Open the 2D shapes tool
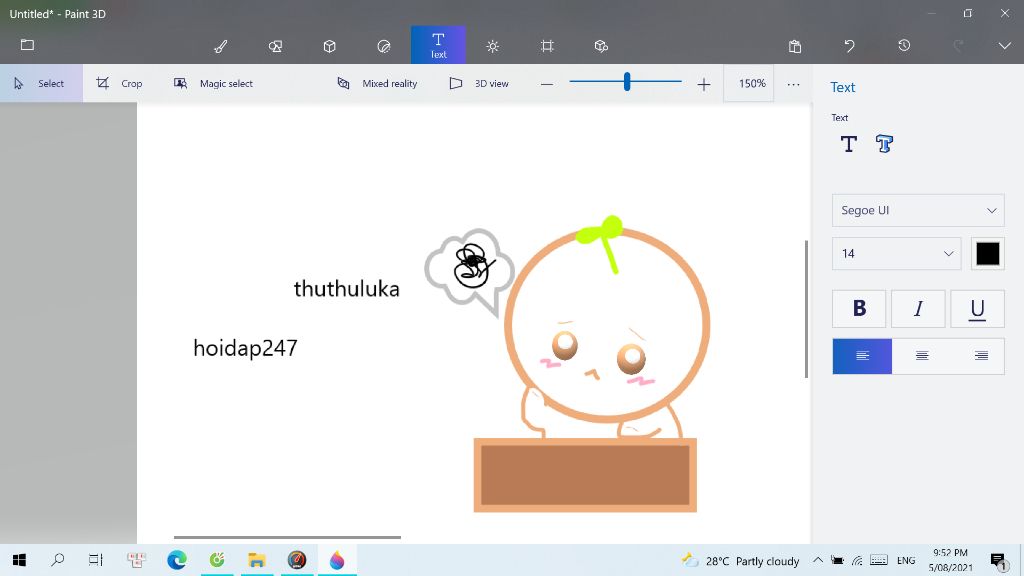 click(x=275, y=46)
